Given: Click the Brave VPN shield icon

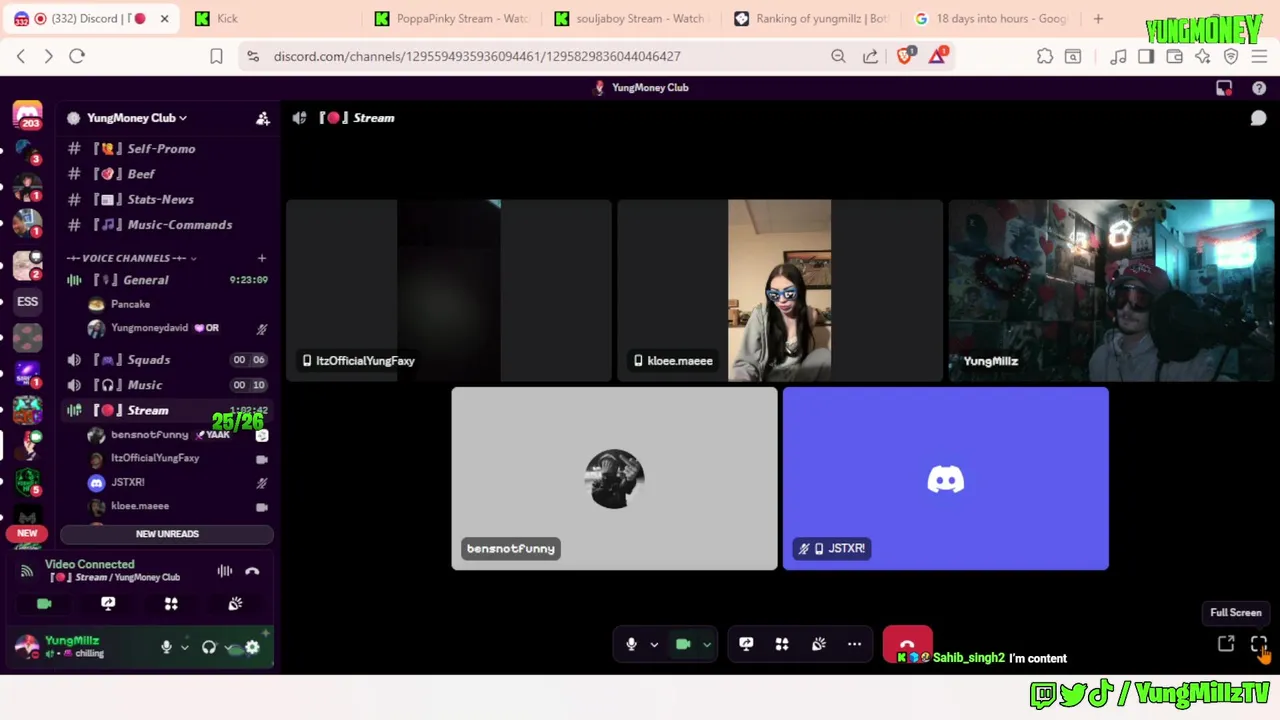Looking at the screenshot, I should tap(1231, 56).
